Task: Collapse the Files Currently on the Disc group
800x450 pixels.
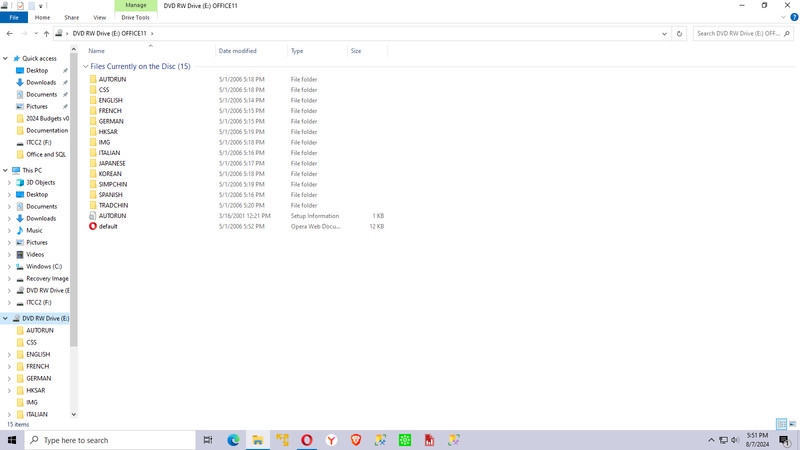Action: tap(86, 66)
